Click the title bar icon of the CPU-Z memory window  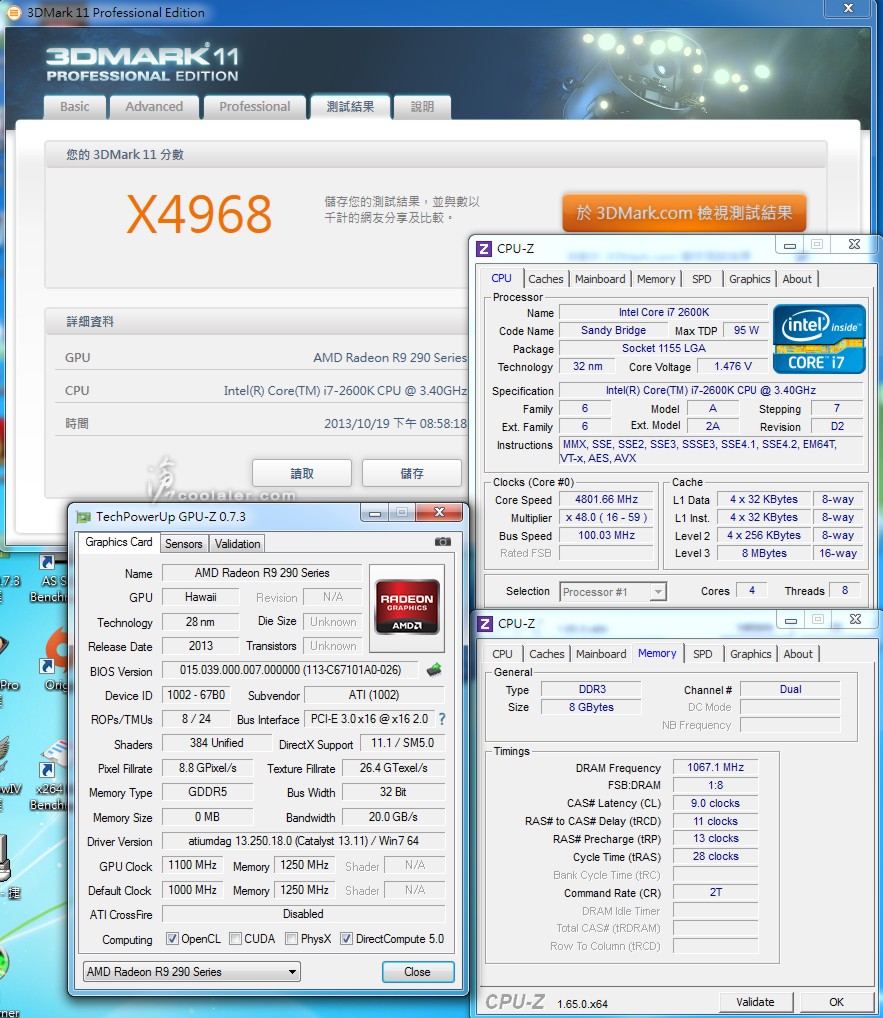point(484,624)
